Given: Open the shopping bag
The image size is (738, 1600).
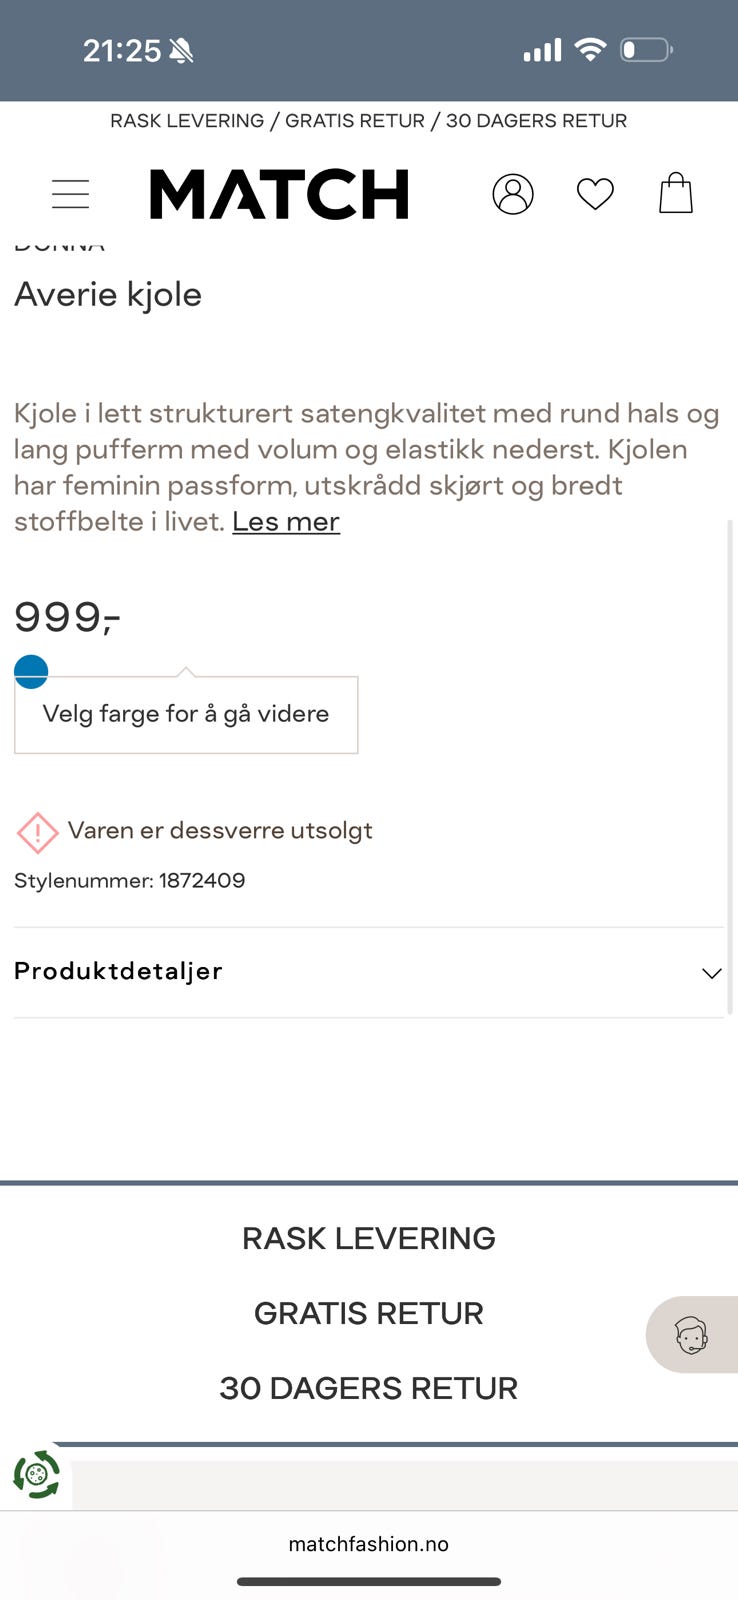Looking at the screenshot, I should (x=676, y=193).
